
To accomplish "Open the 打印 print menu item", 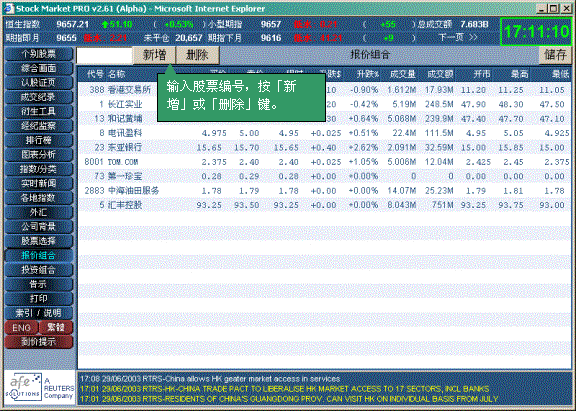I will point(39,299).
